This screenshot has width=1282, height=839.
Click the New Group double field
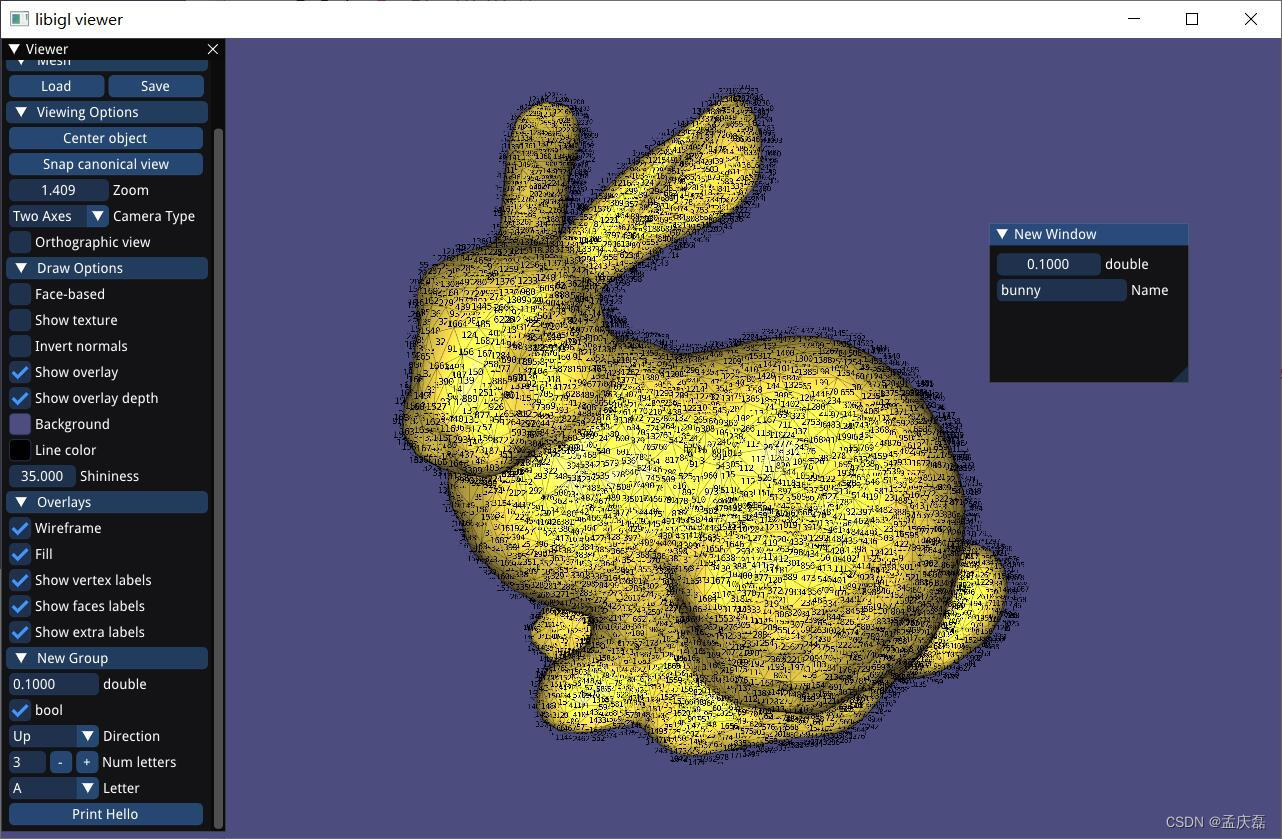(54, 684)
